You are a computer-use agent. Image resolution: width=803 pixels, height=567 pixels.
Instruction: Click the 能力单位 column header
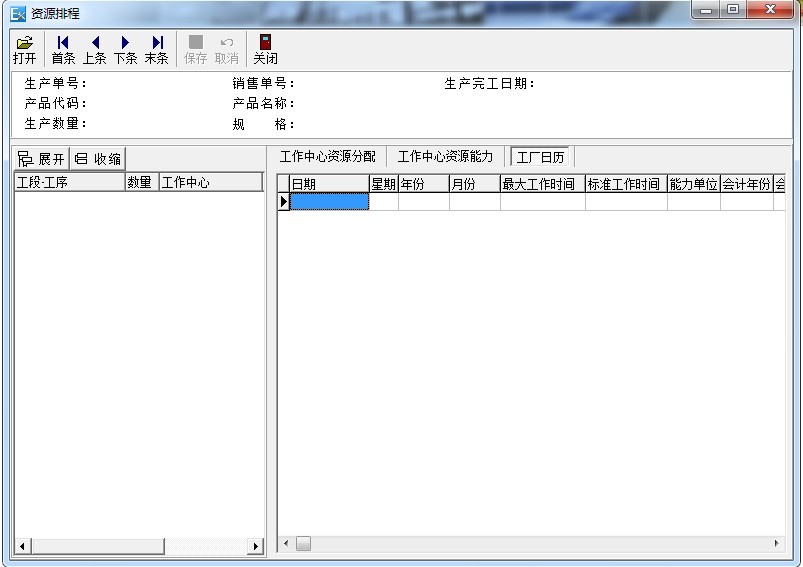point(694,184)
